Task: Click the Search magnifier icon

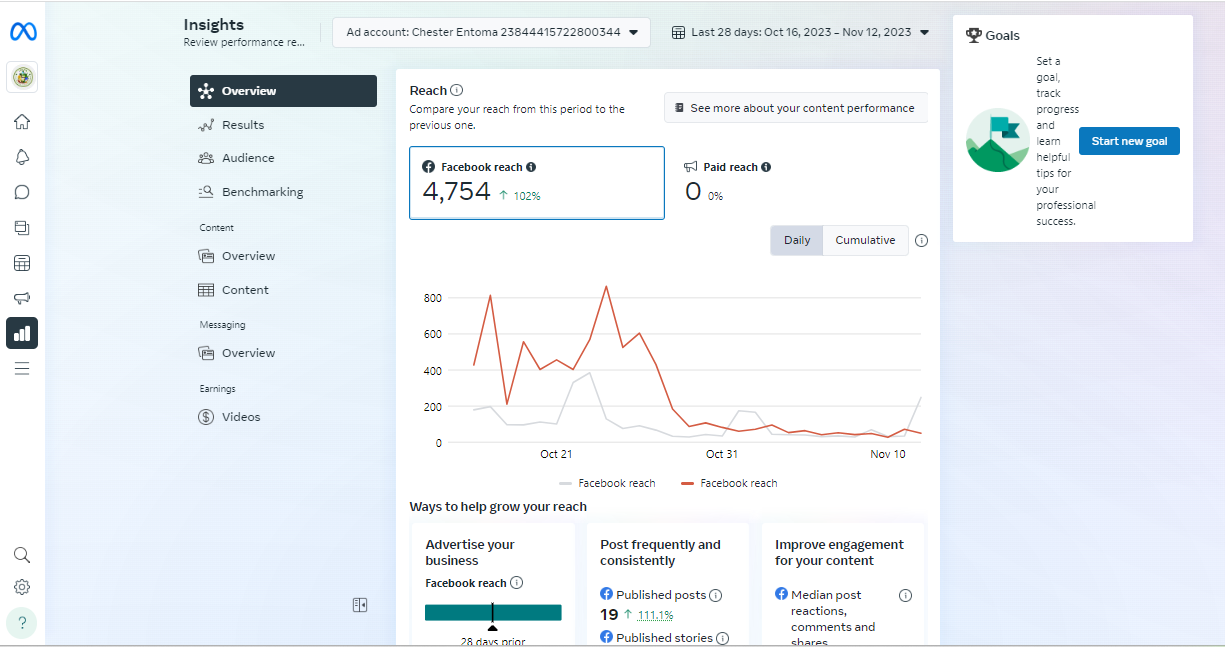Action: coord(22,555)
